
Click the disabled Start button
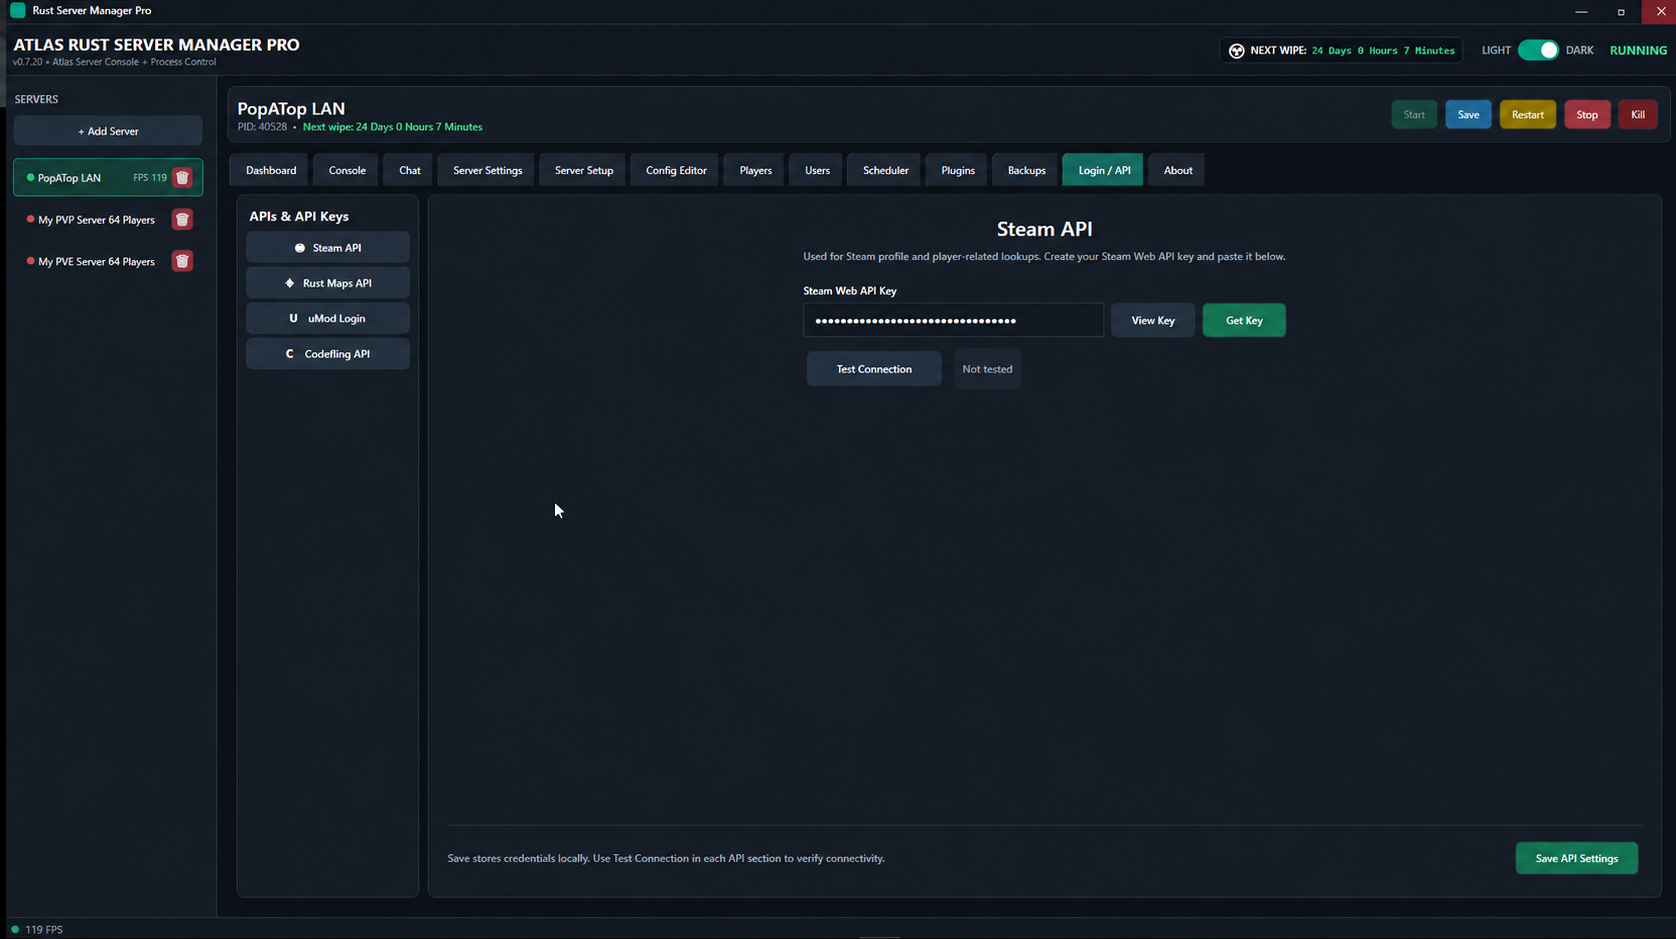(1414, 115)
